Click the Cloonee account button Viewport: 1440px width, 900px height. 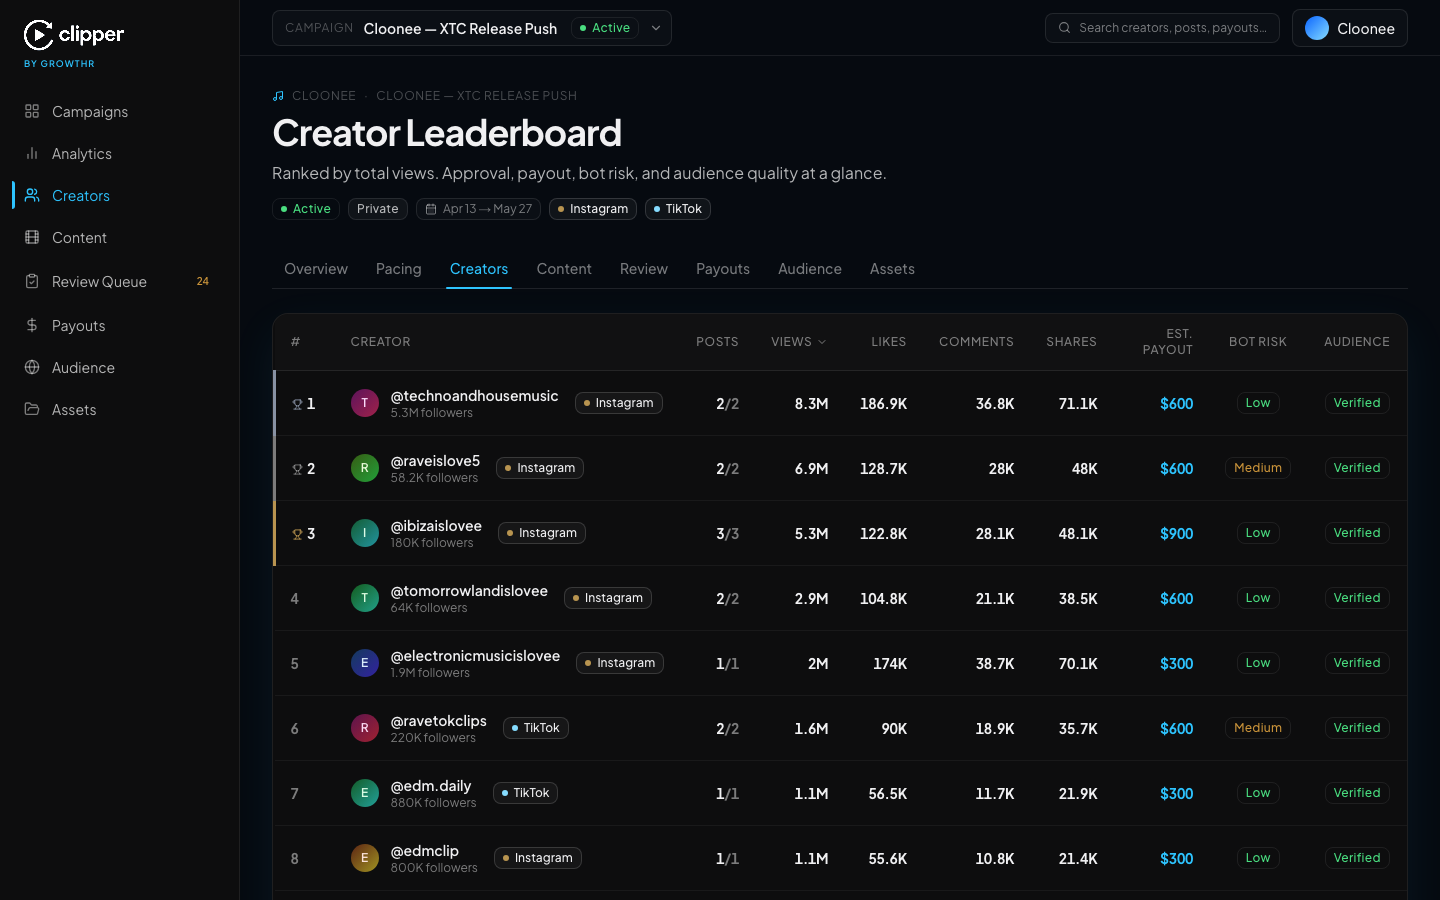pos(1350,28)
